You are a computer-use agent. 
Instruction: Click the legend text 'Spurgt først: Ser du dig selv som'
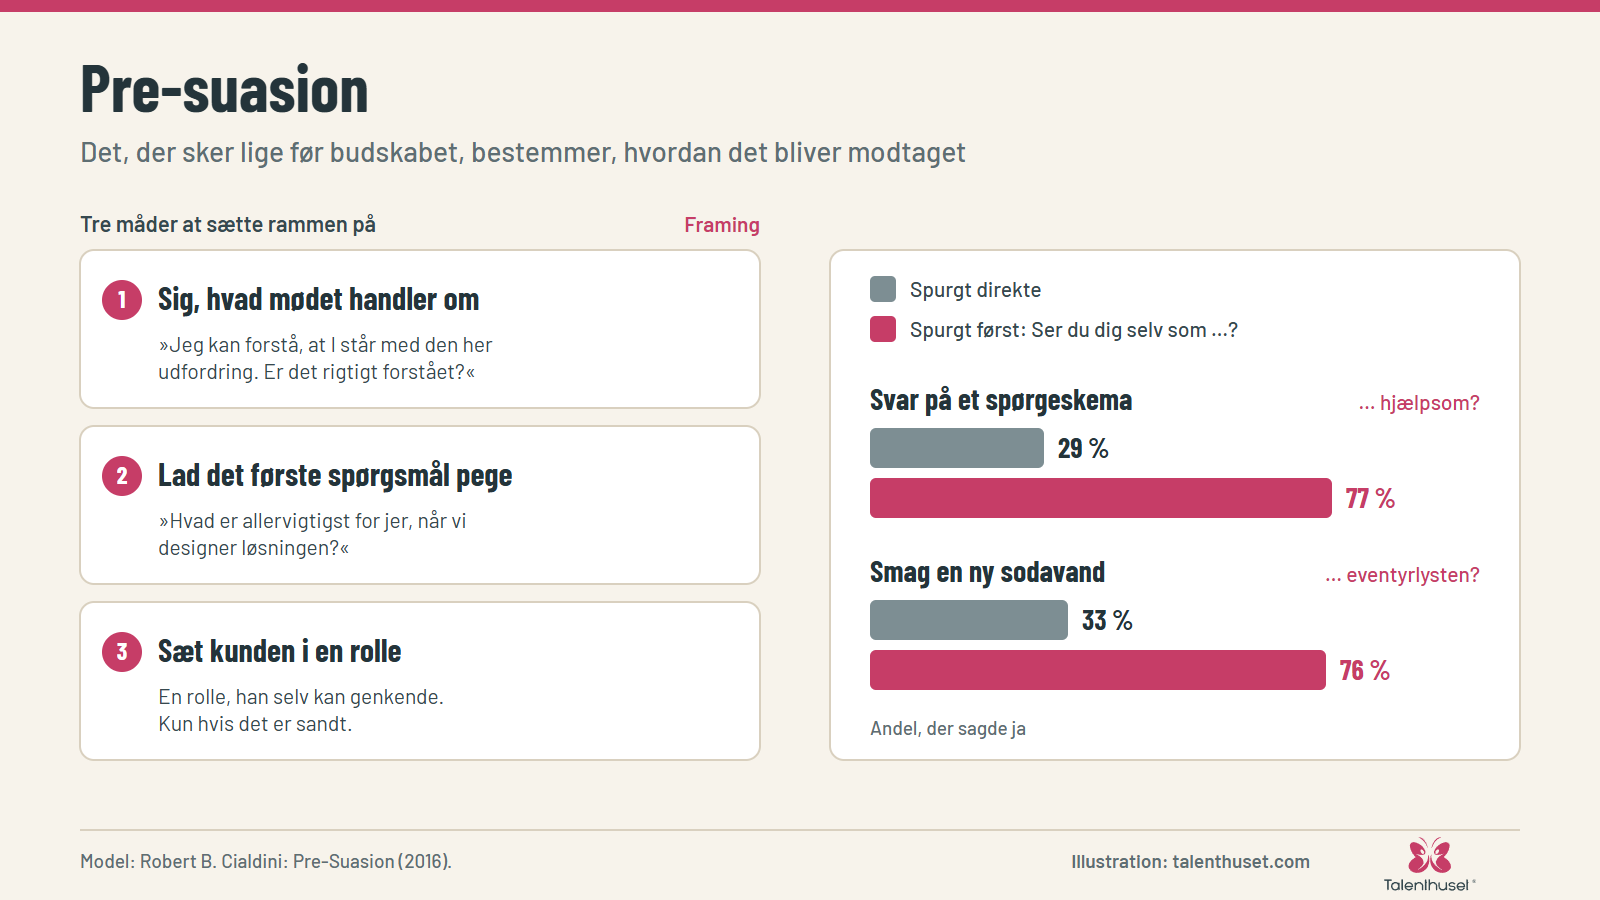click(1074, 330)
